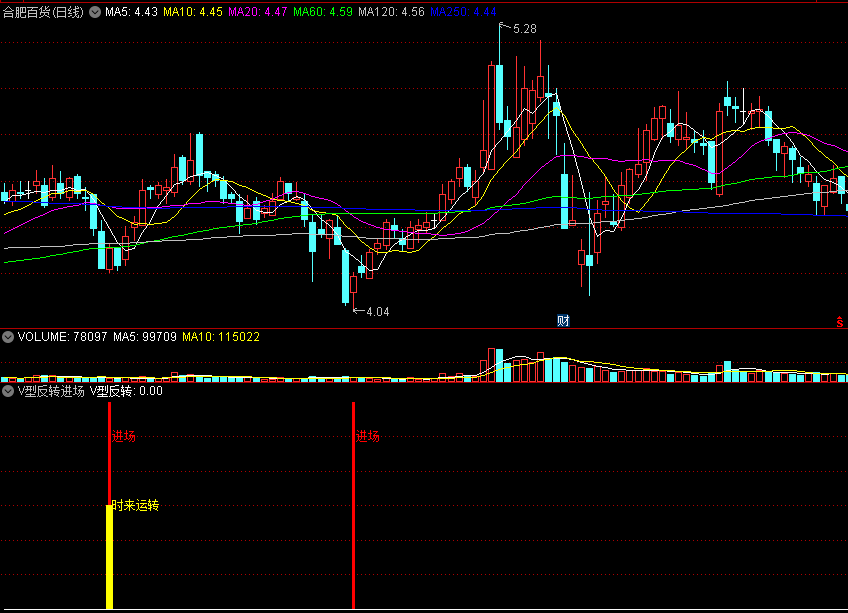
Task: Click the 5.28 high price label
Action: (x=525, y=29)
